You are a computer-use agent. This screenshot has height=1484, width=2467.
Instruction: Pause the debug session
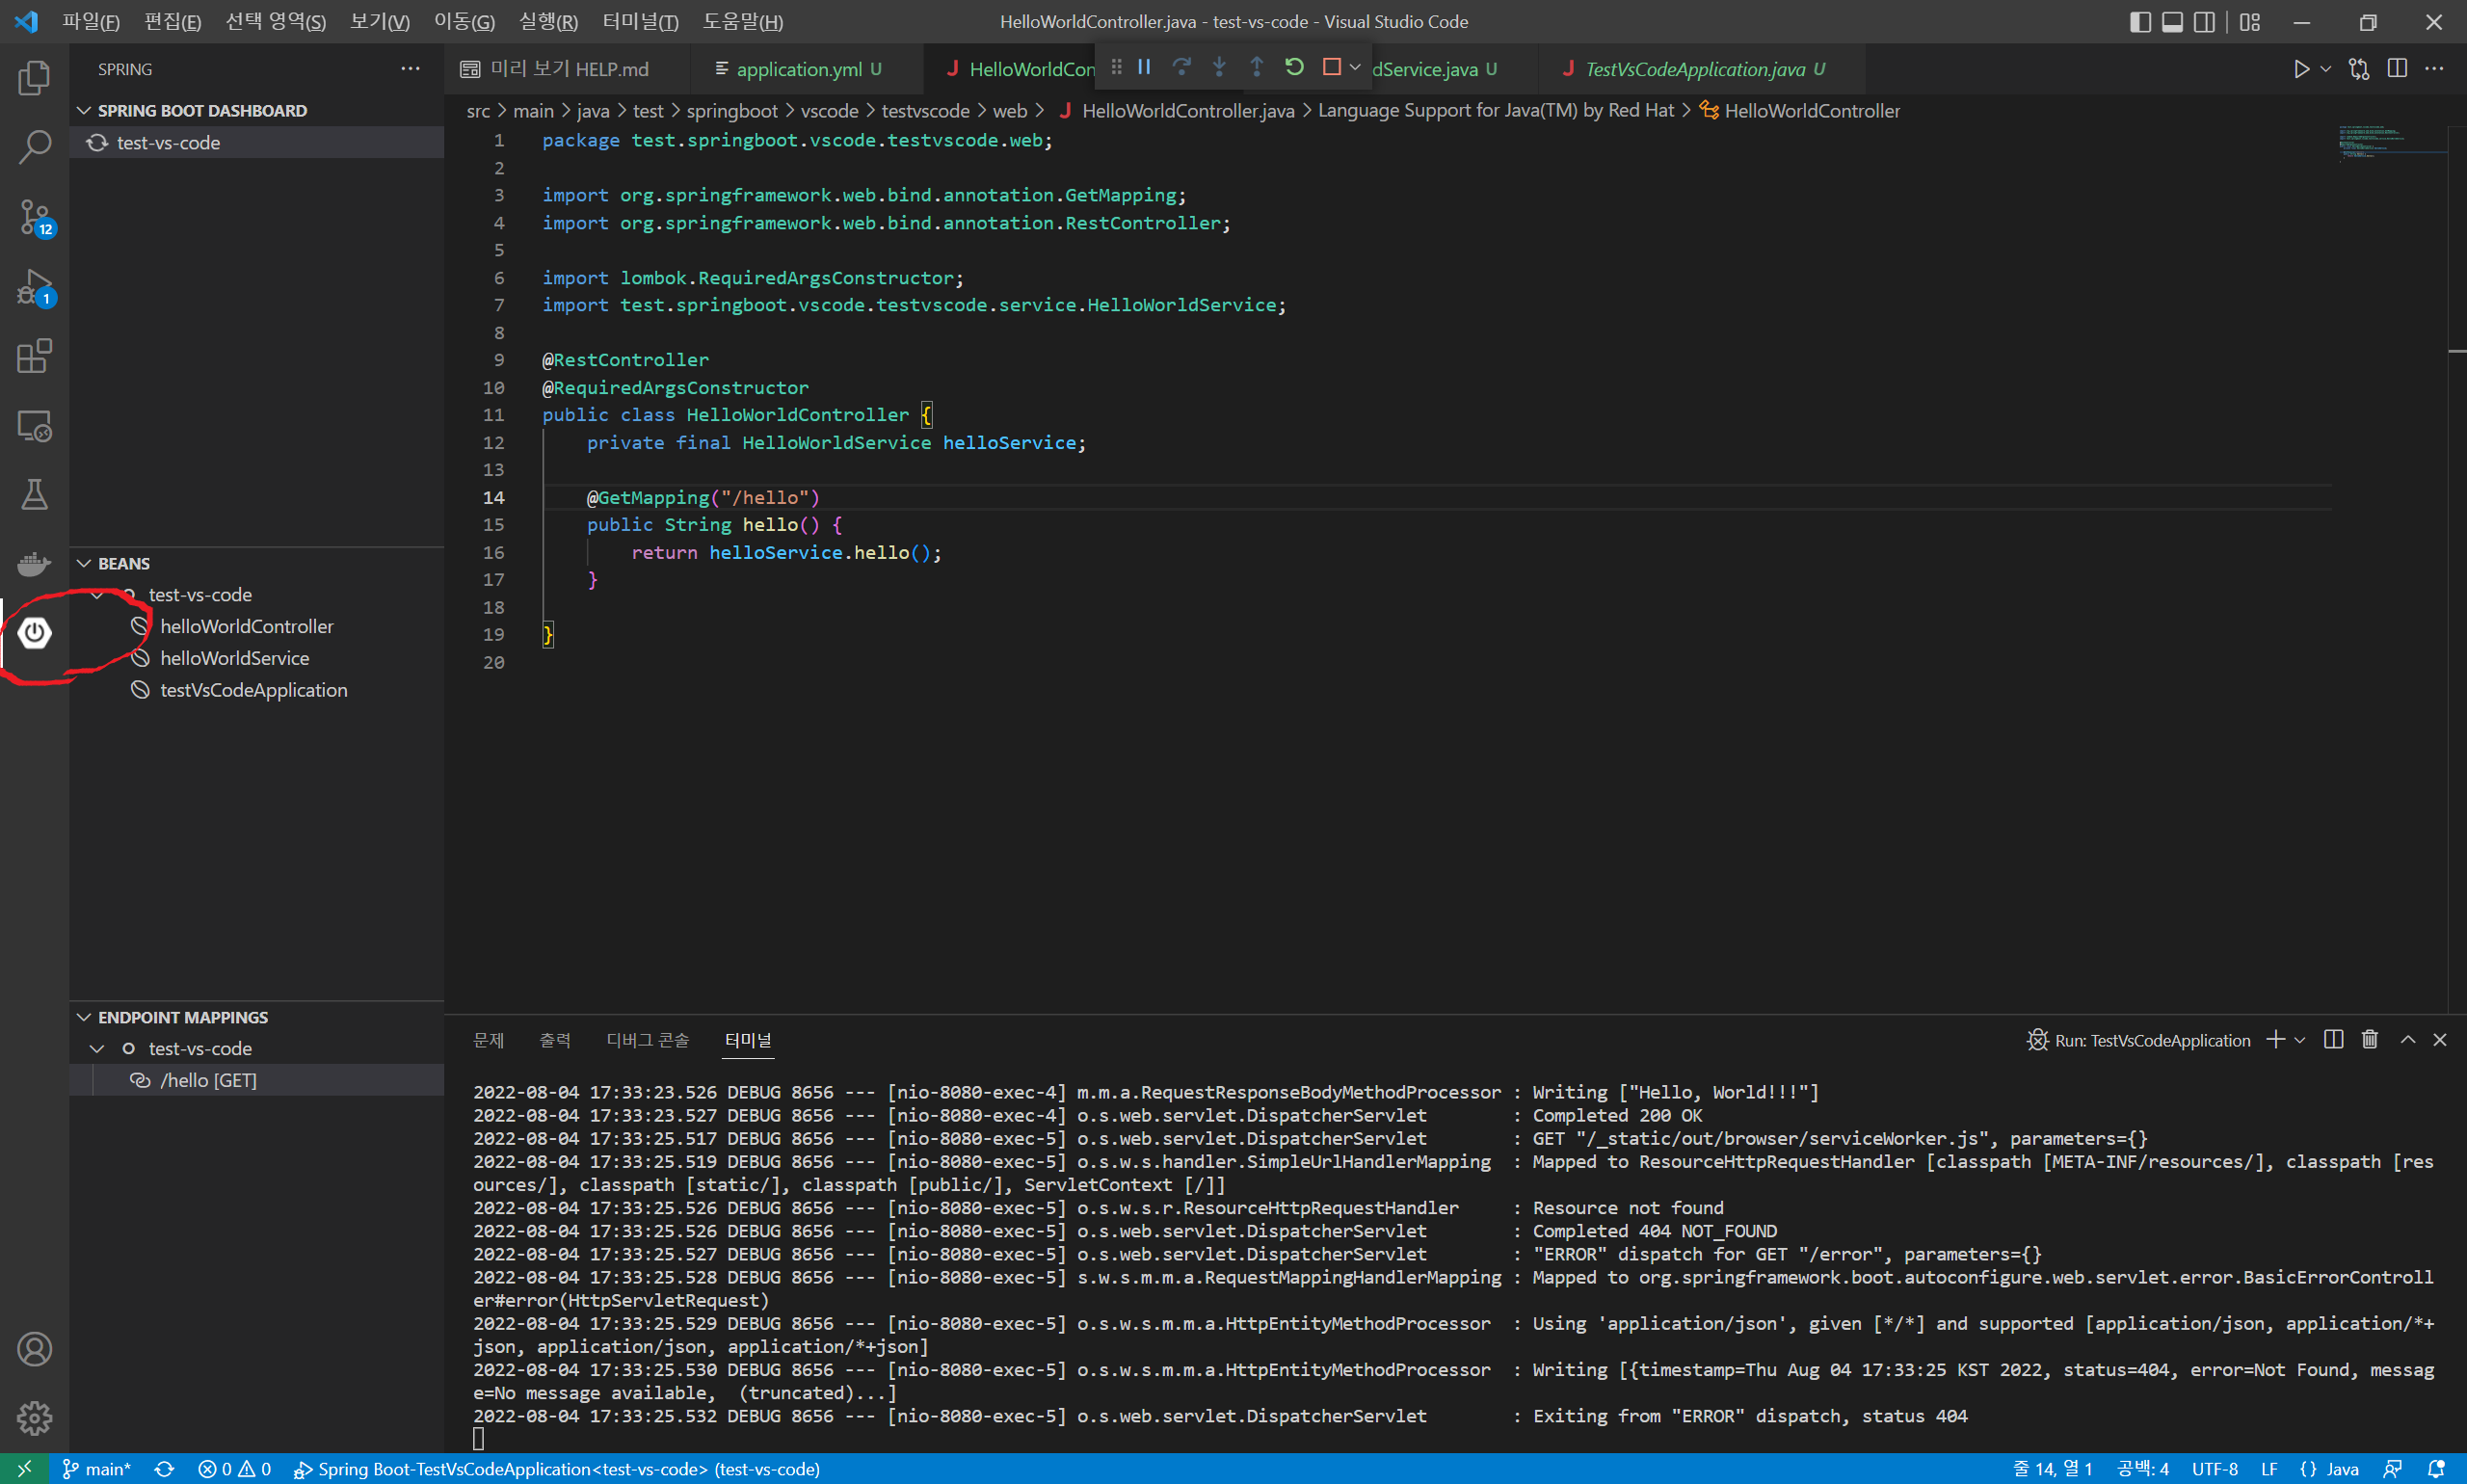[1144, 67]
